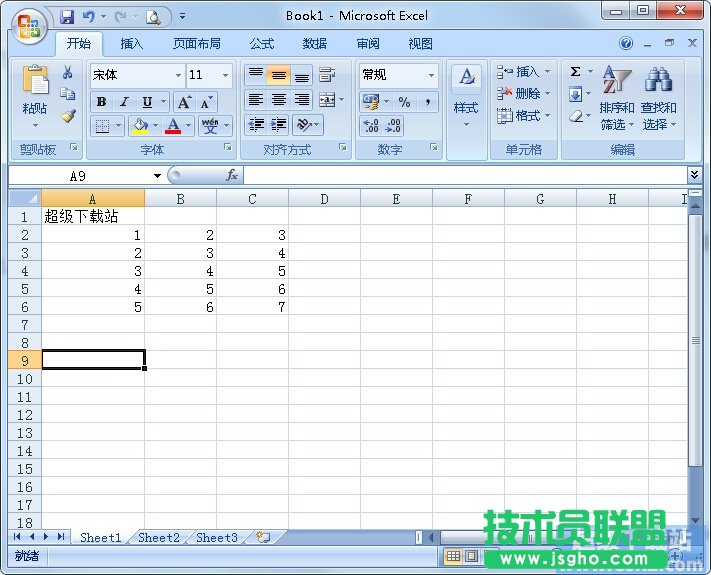This screenshot has width=711, height=575.
Task: Increase decimal places
Action: [x=371, y=126]
